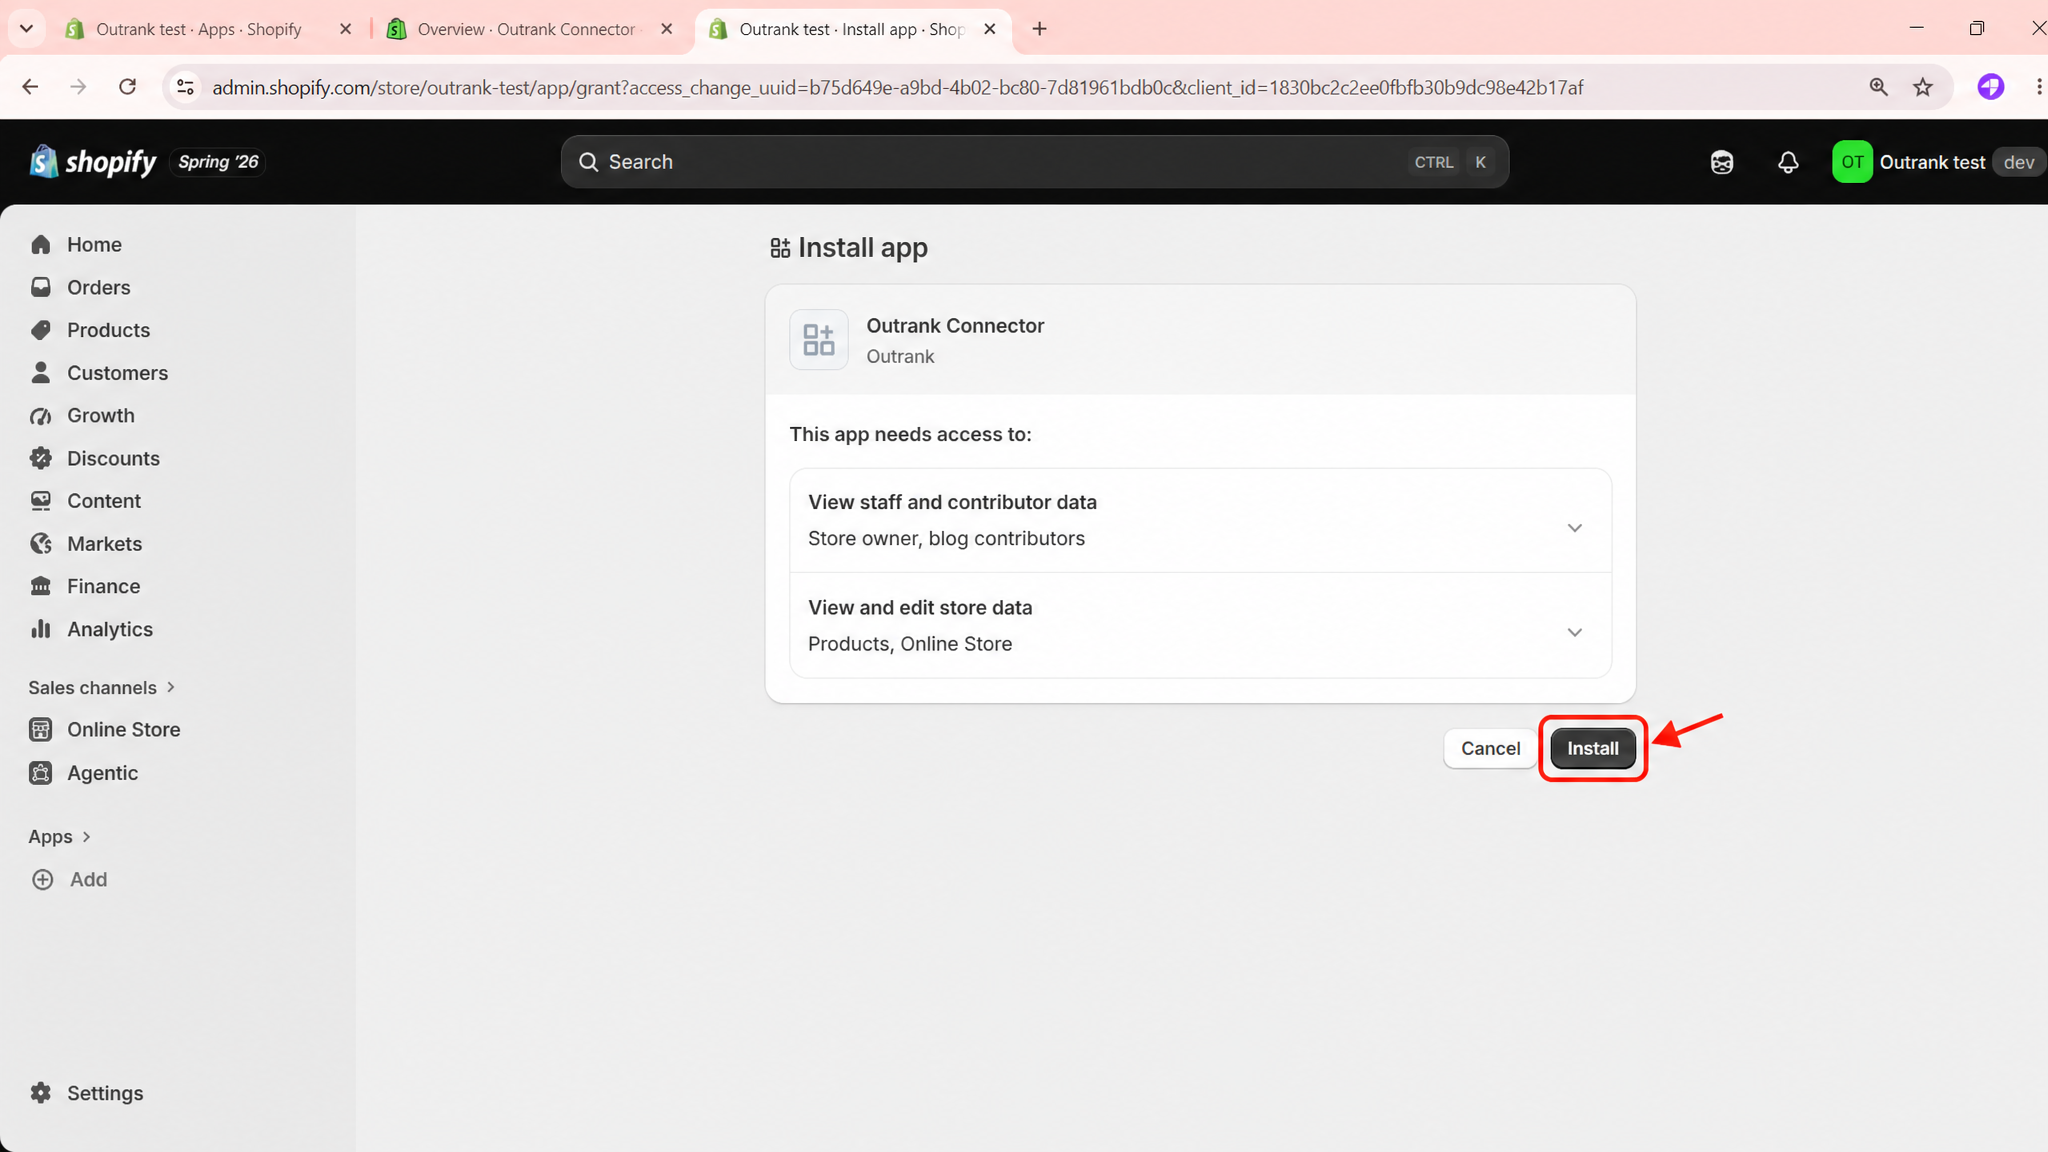Click the Growth gauge icon
Screen dimensions: 2048x1152
tap(41, 416)
